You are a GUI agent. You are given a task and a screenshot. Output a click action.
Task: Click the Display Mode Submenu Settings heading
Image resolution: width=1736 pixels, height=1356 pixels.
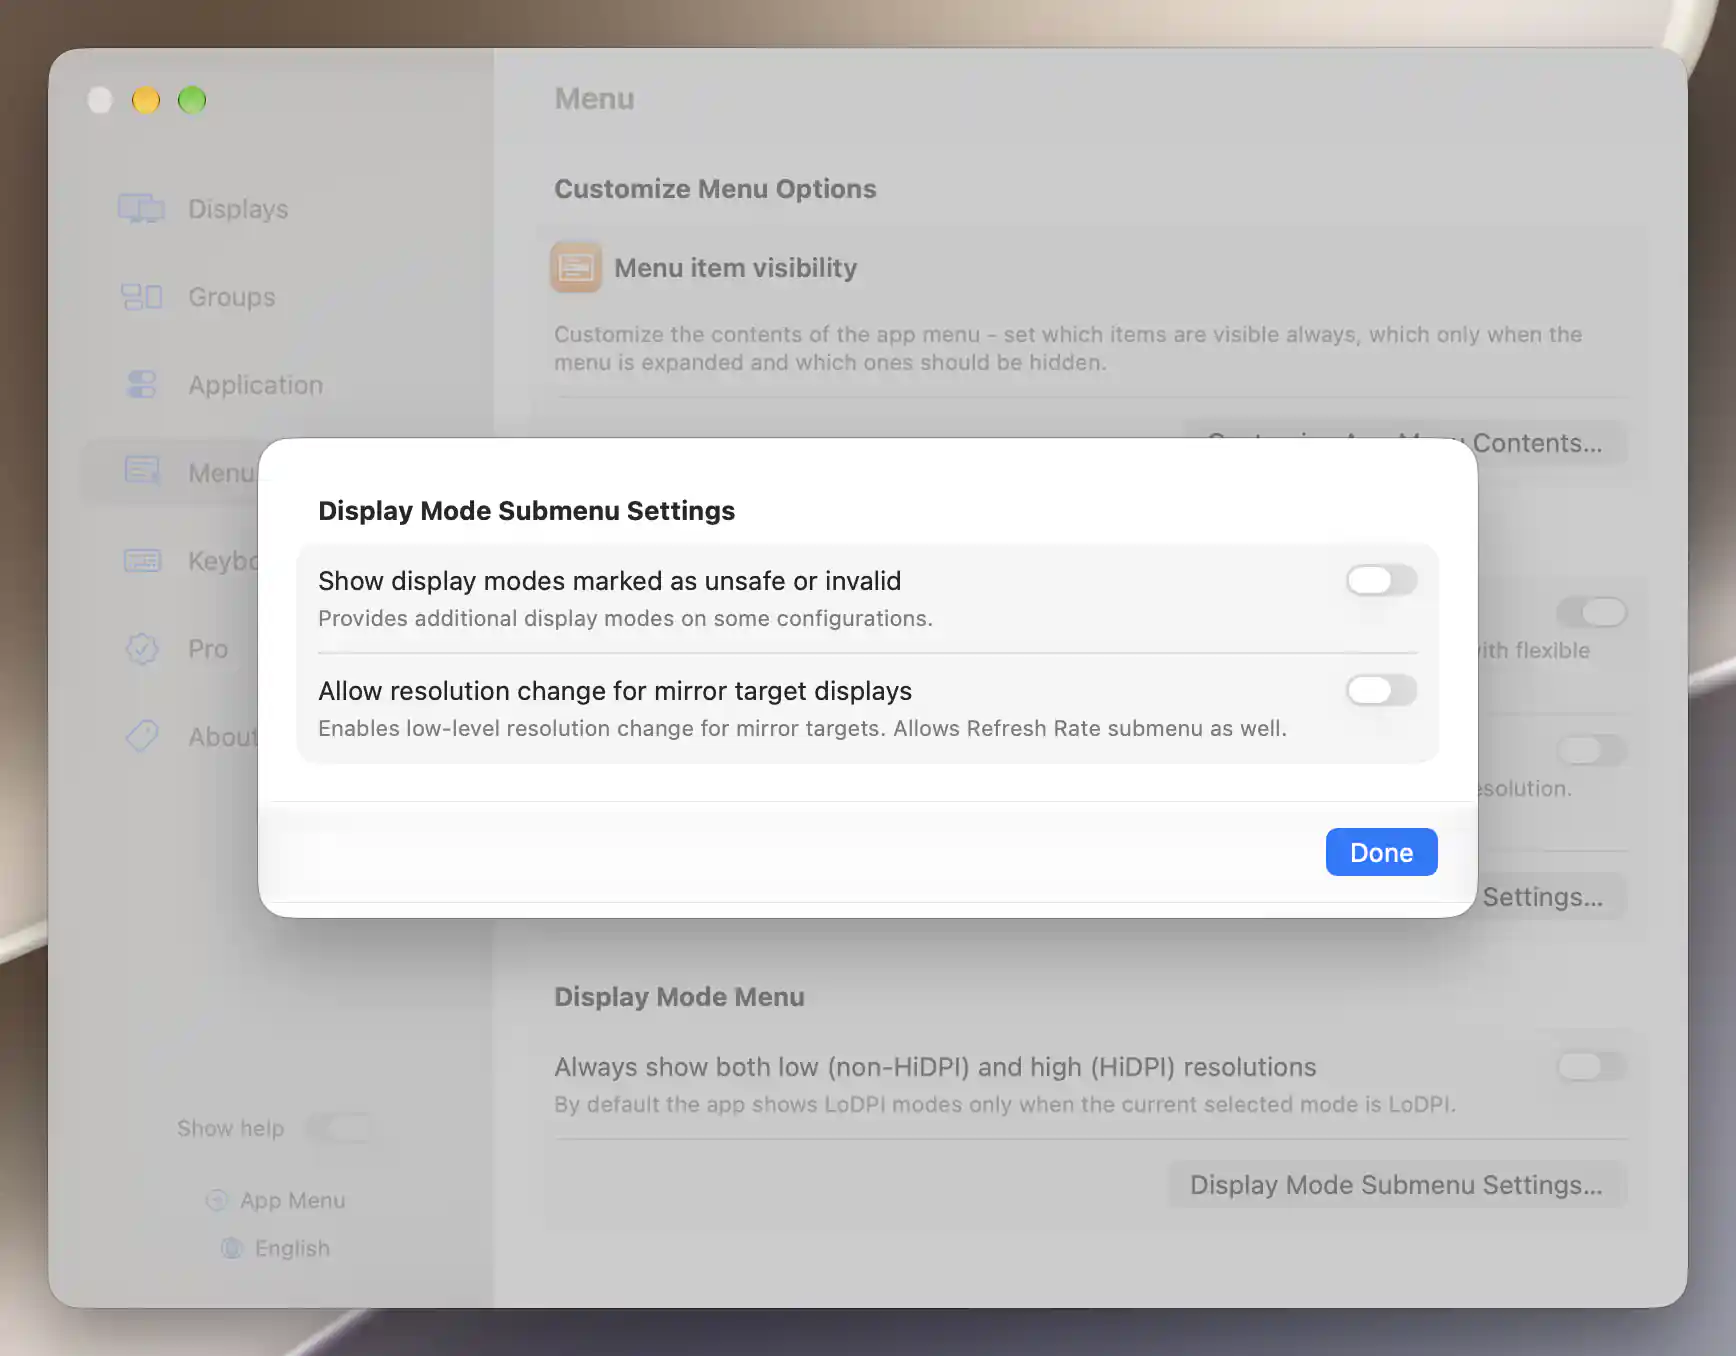click(x=526, y=511)
